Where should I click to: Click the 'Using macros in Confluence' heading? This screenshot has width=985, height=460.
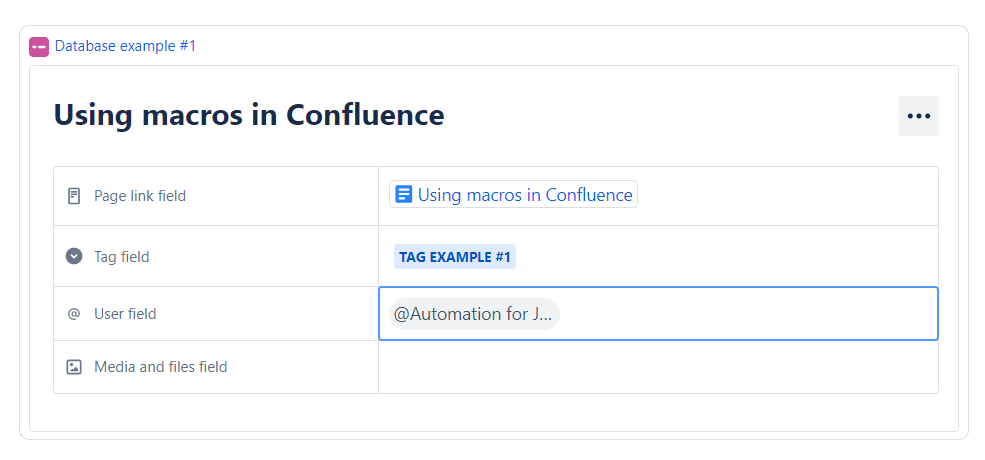click(x=248, y=115)
